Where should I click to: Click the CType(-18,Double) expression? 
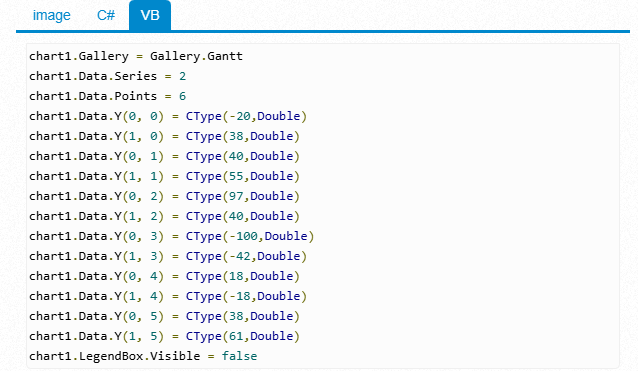246,296
